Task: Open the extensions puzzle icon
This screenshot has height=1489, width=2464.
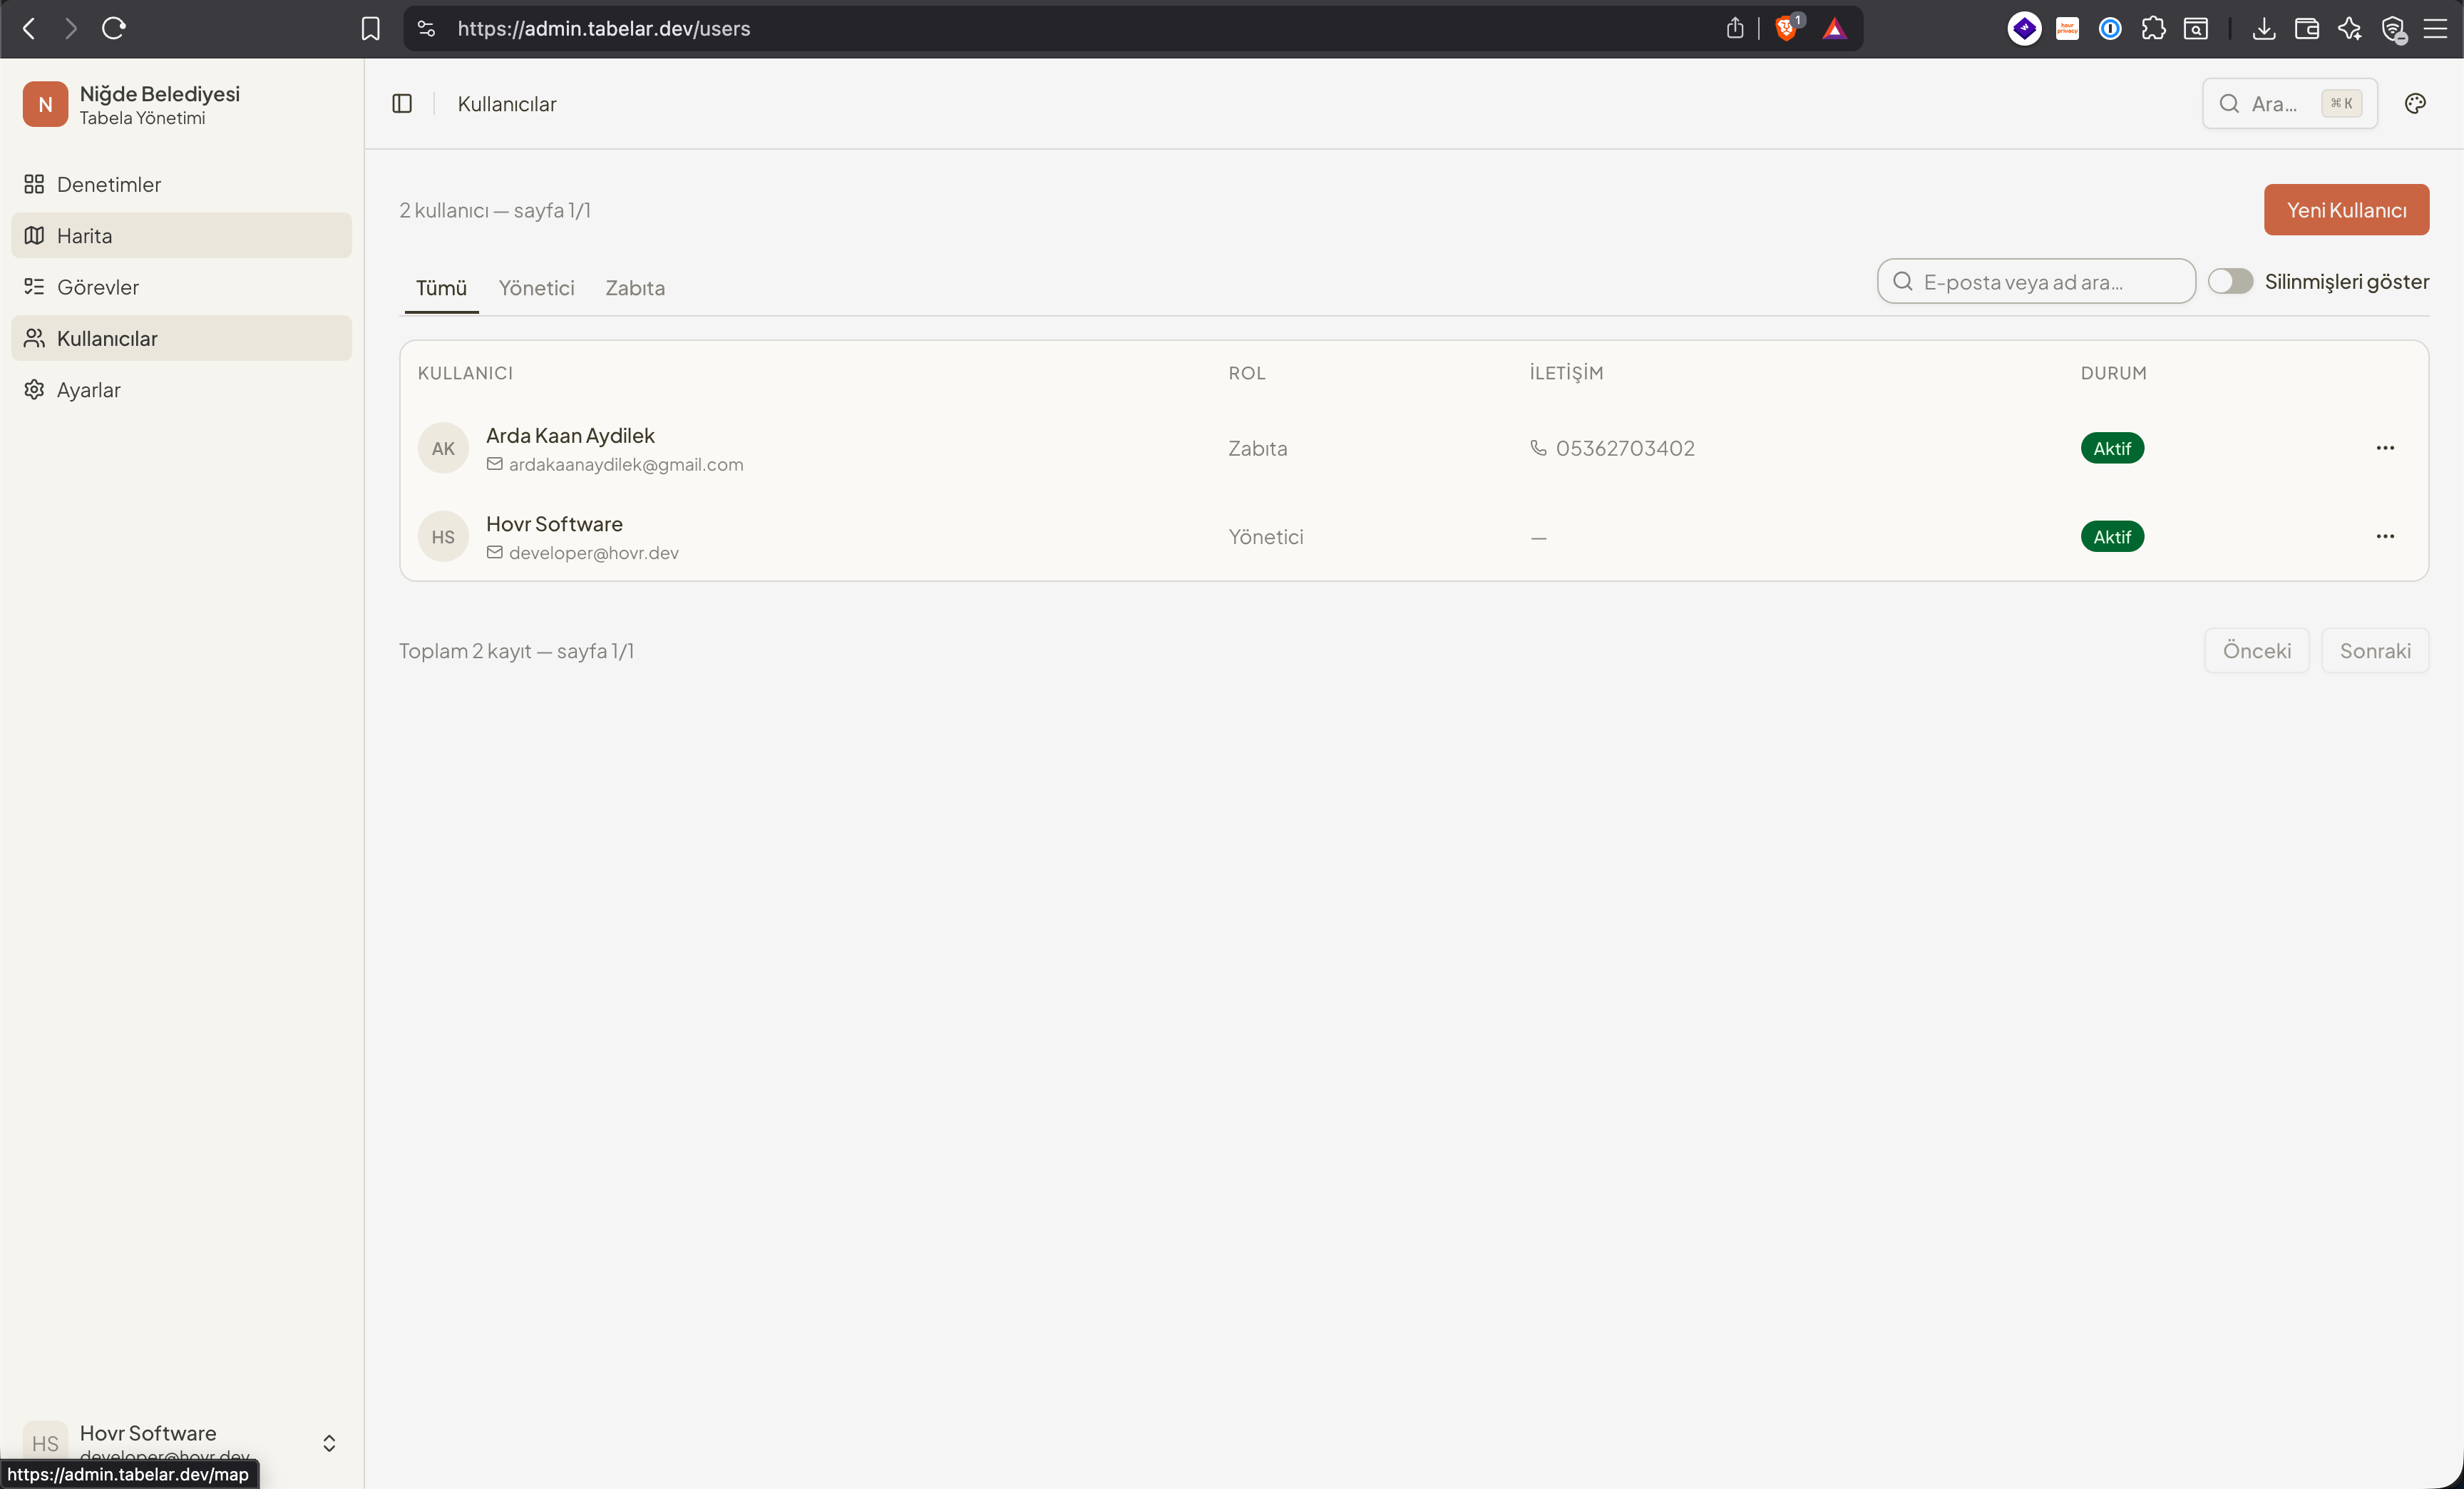Action: point(2153,28)
